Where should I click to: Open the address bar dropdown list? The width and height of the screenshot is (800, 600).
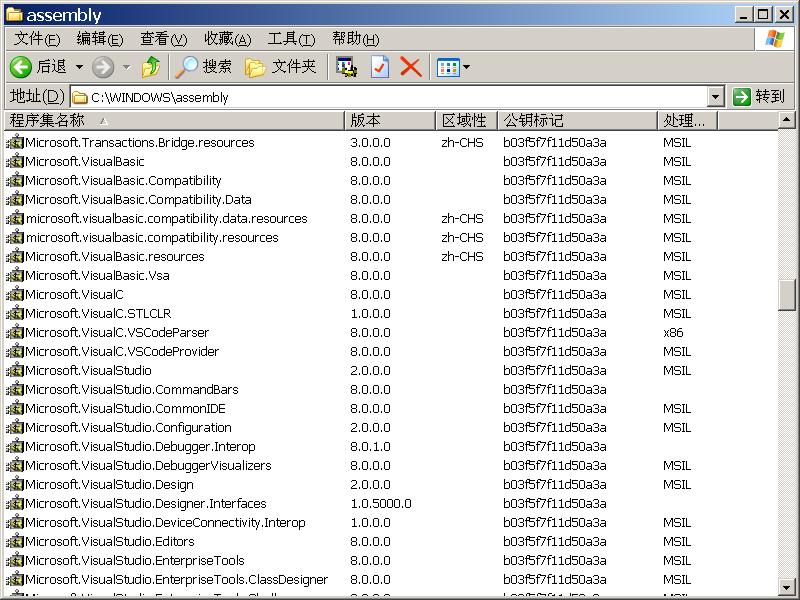coord(716,96)
